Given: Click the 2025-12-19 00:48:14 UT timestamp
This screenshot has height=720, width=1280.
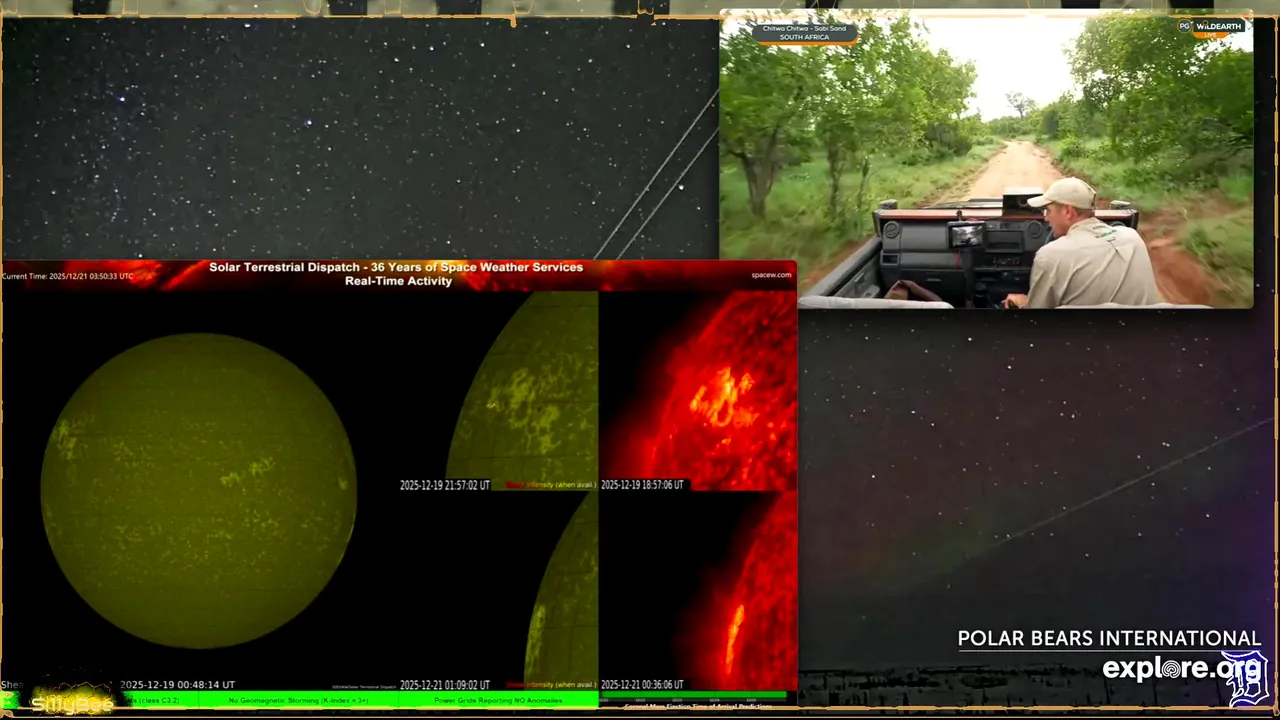Looking at the screenshot, I should click(178, 685).
